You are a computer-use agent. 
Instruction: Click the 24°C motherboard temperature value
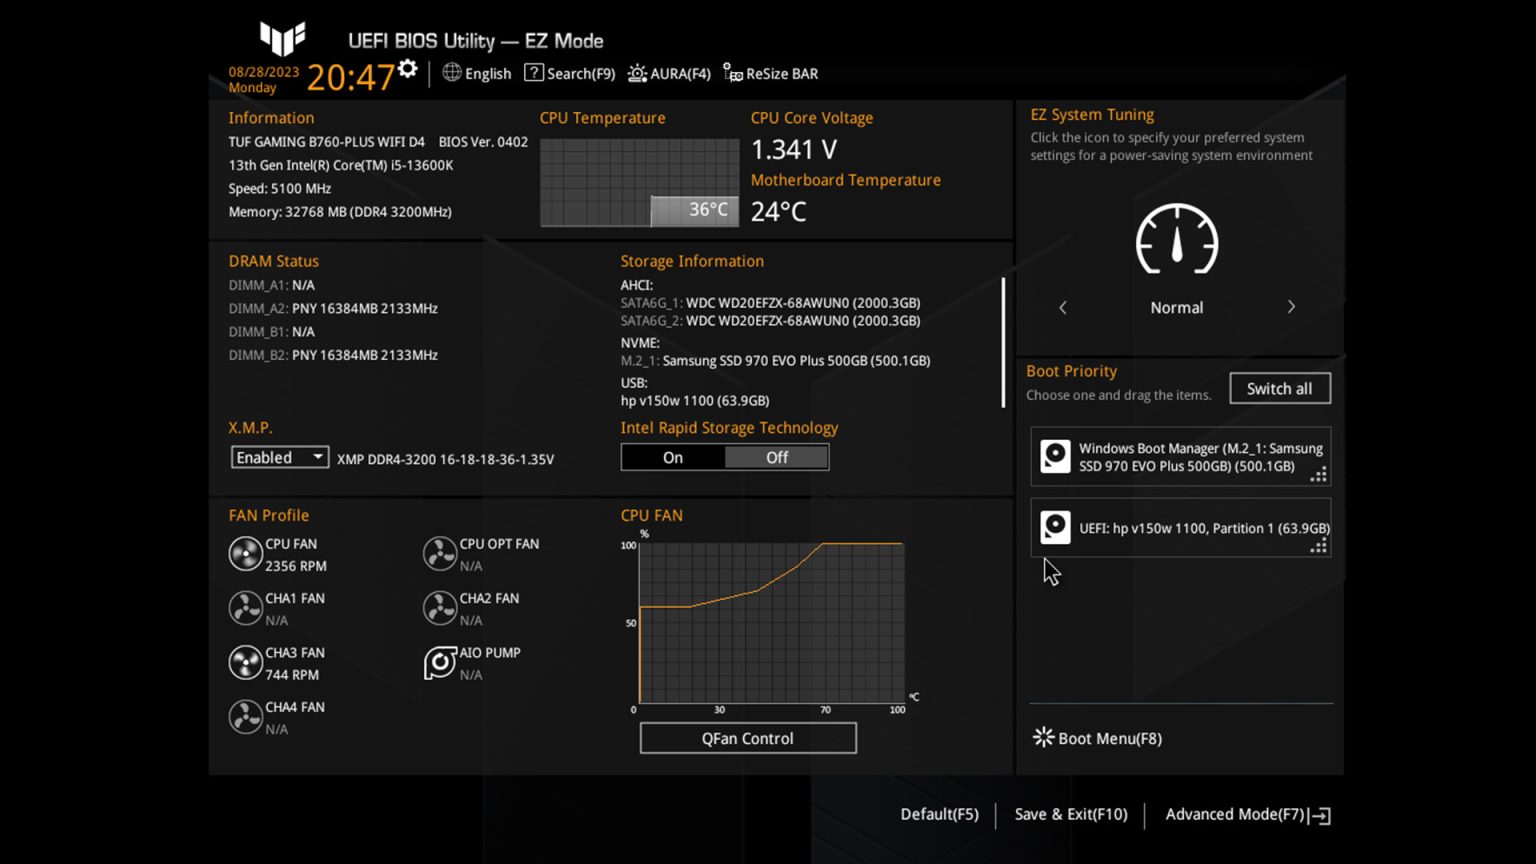[x=778, y=211]
